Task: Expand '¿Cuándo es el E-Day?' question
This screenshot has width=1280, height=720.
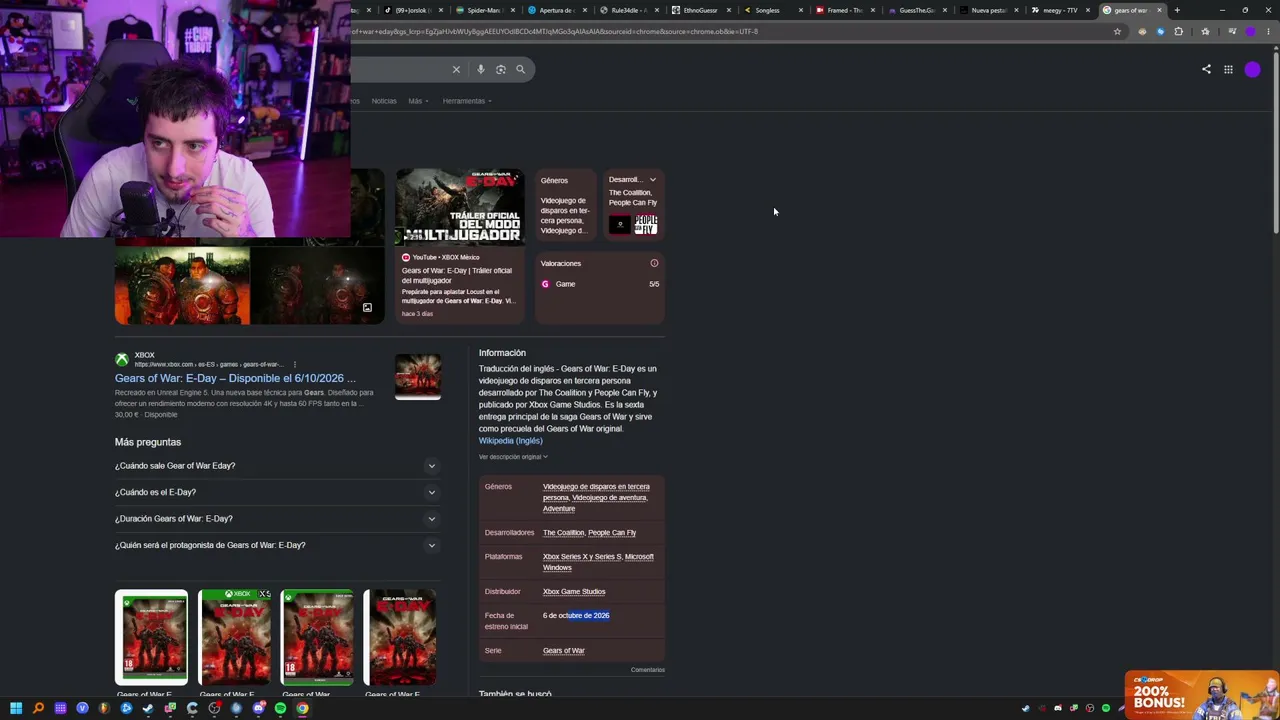Action: click(x=277, y=492)
